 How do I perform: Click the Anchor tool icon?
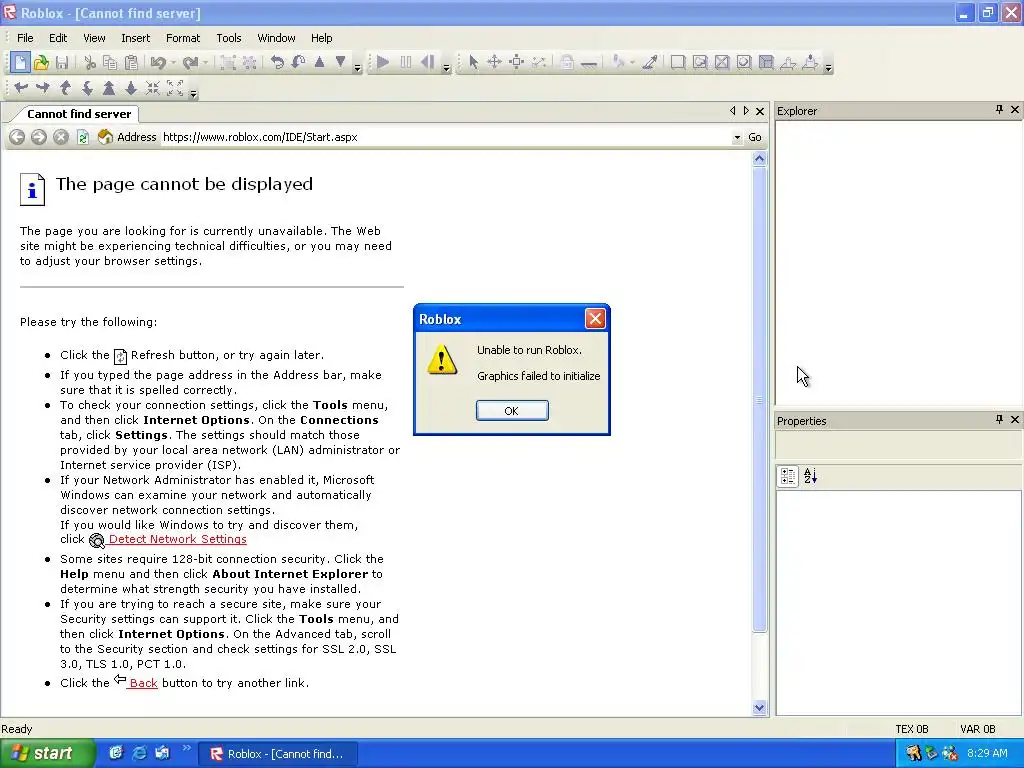588,63
